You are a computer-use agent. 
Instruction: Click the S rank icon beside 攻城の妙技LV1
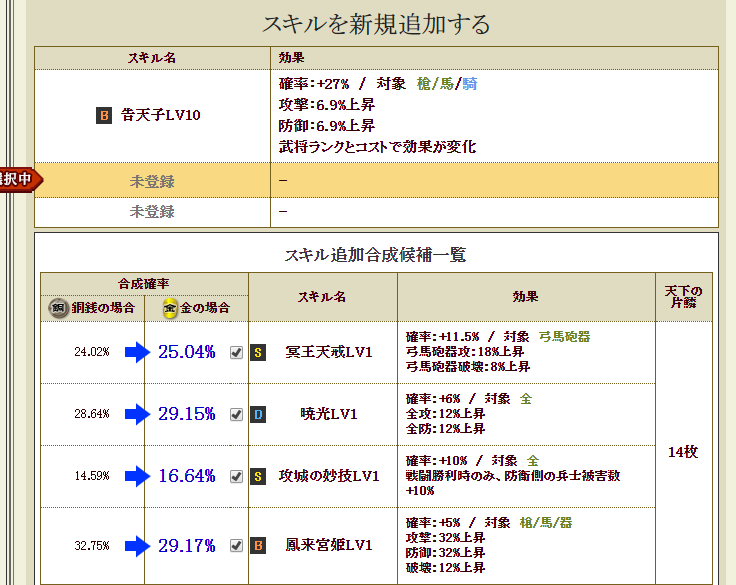(x=258, y=476)
